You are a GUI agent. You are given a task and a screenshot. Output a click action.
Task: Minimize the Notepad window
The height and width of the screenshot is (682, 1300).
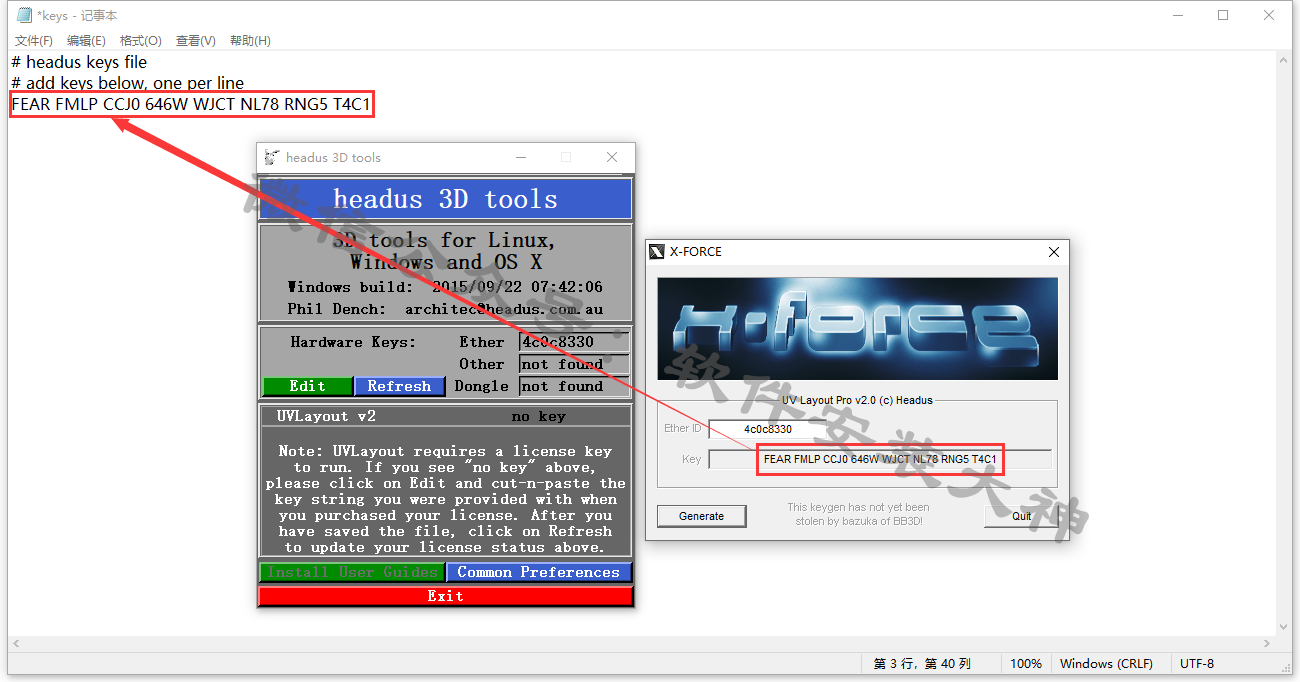pos(1177,15)
